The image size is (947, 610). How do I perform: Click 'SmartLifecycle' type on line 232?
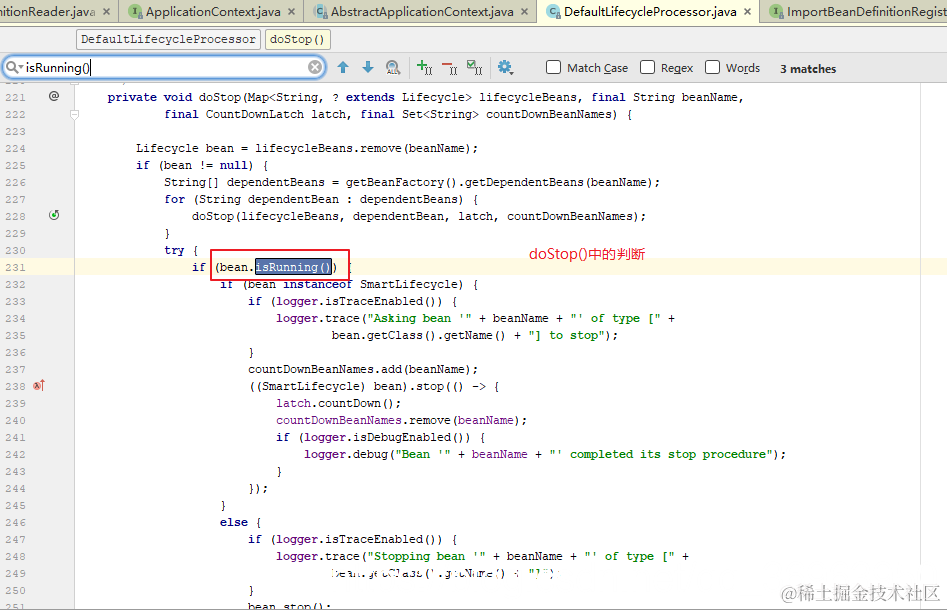411,284
